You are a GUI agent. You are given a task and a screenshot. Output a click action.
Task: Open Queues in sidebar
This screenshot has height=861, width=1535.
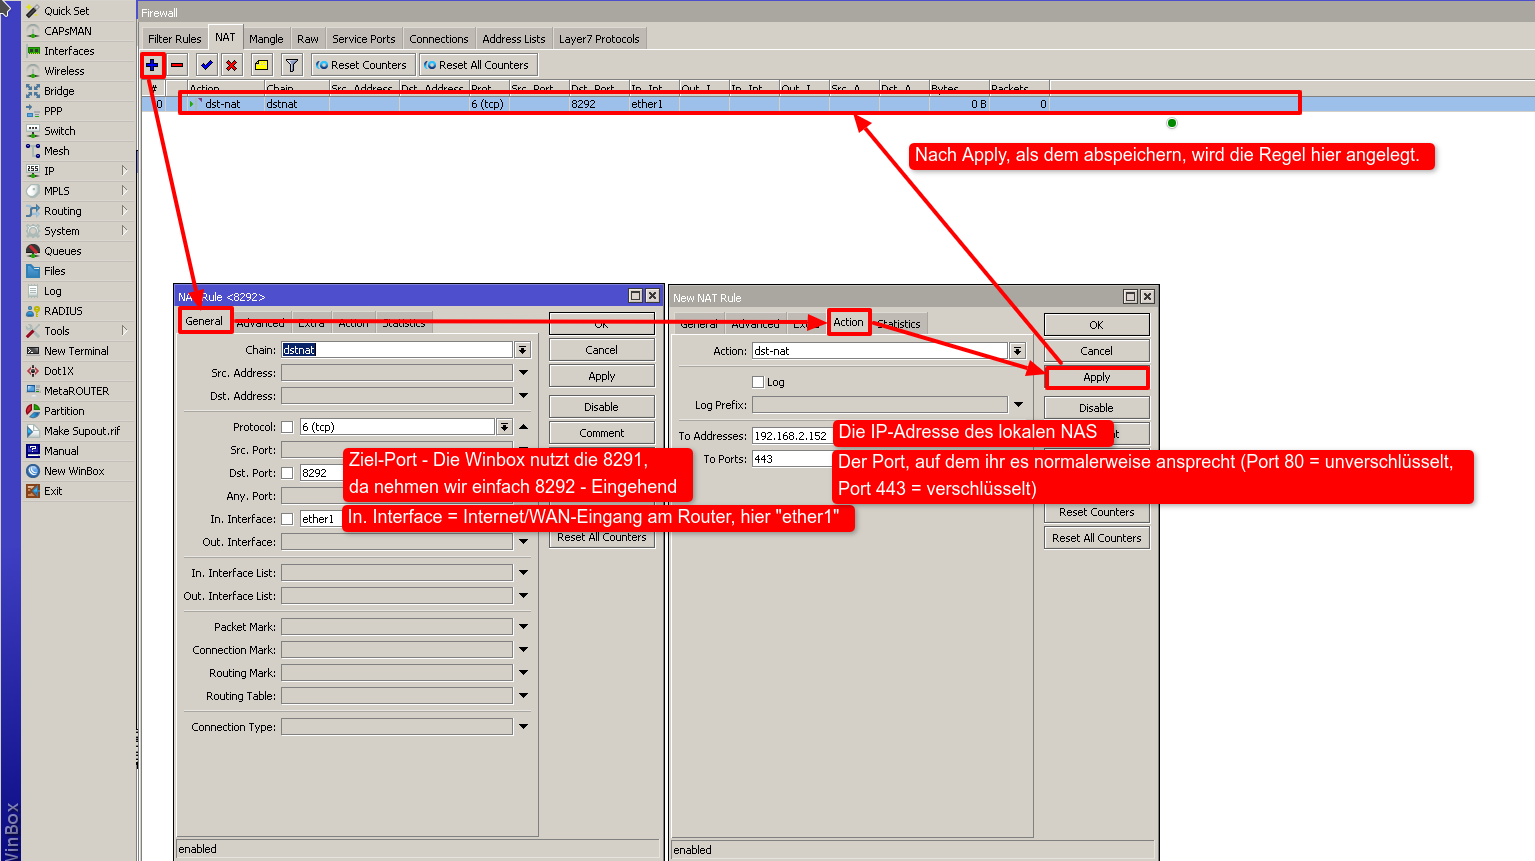pos(62,251)
